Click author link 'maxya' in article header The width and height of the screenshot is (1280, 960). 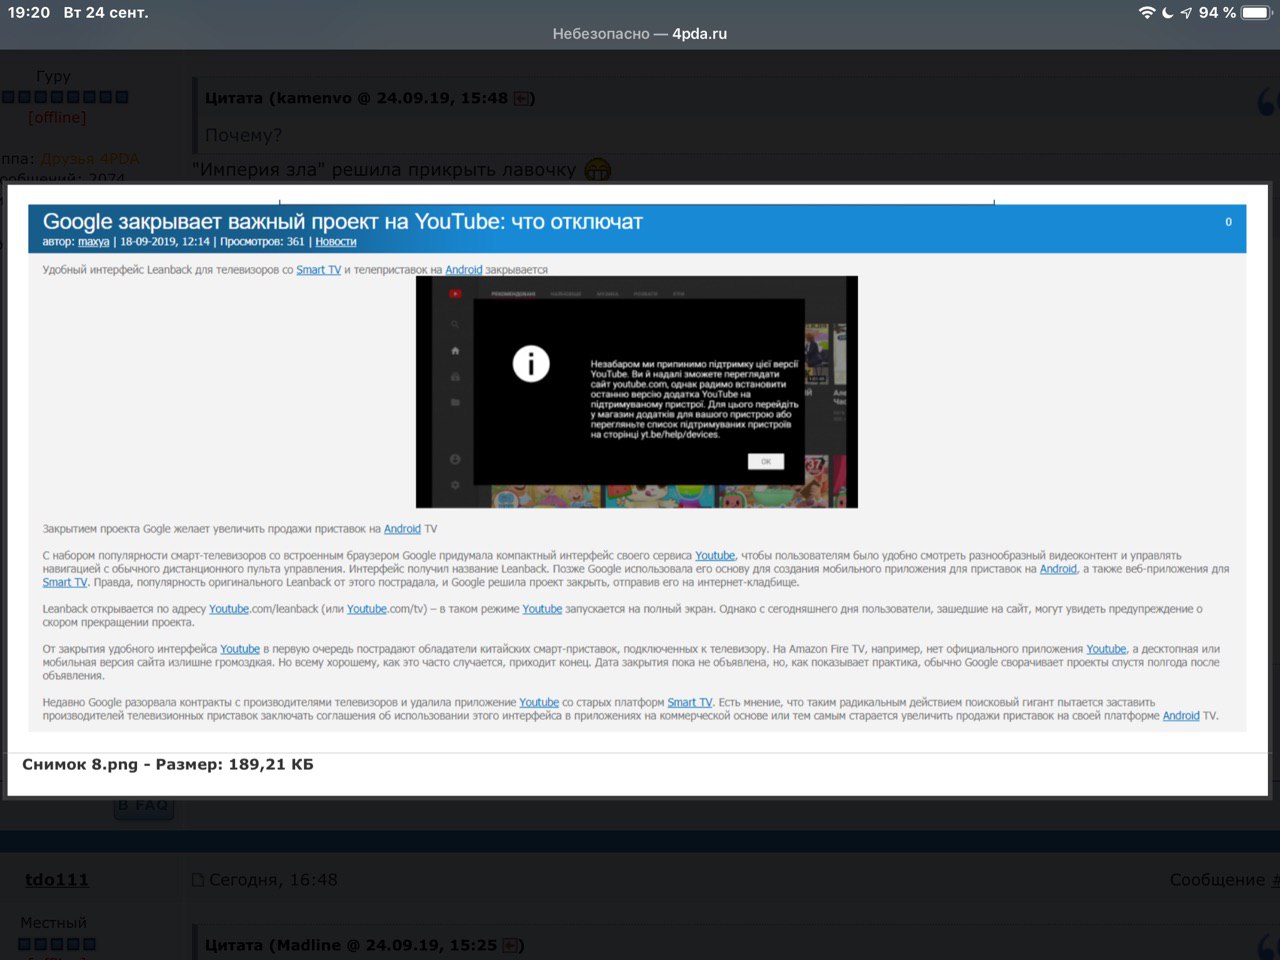click(x=93, y=241)
